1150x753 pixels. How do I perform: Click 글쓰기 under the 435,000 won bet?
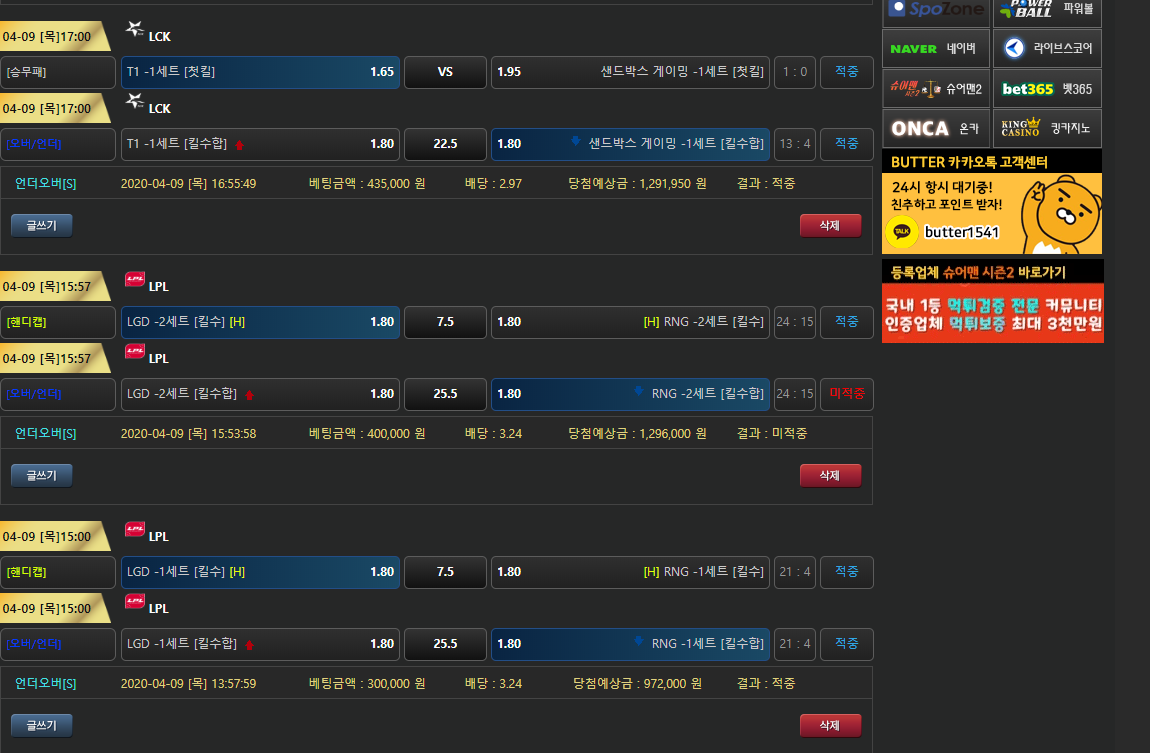[x=42, y=225]
